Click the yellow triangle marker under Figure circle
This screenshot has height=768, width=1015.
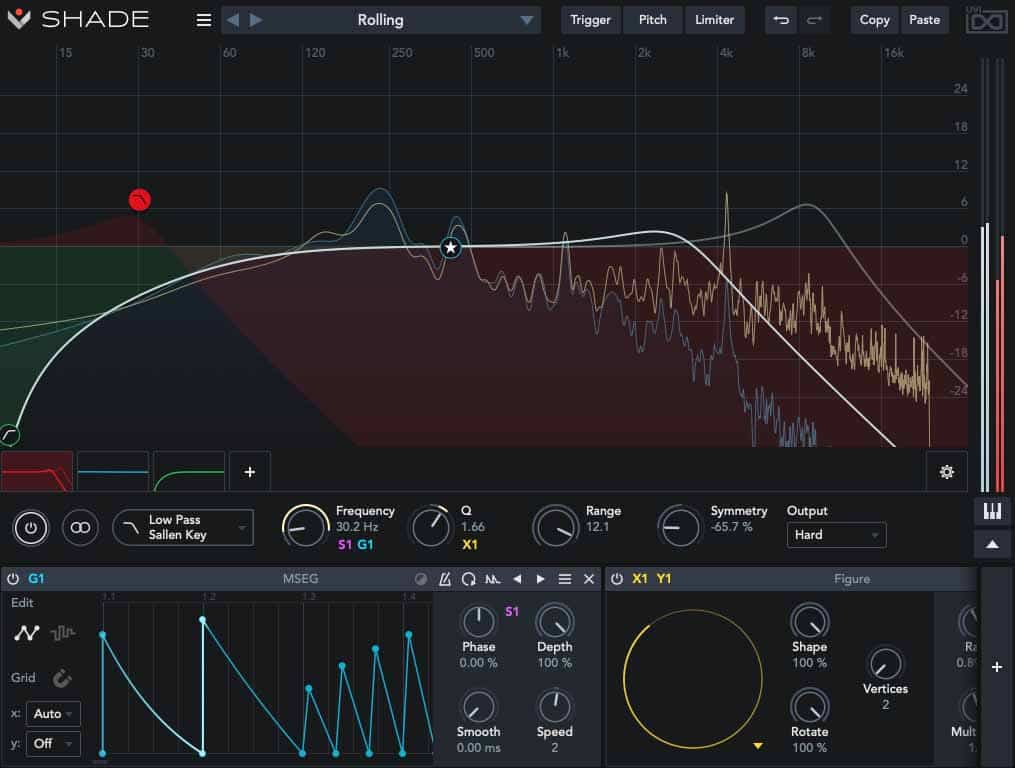(x=757, y=746)
